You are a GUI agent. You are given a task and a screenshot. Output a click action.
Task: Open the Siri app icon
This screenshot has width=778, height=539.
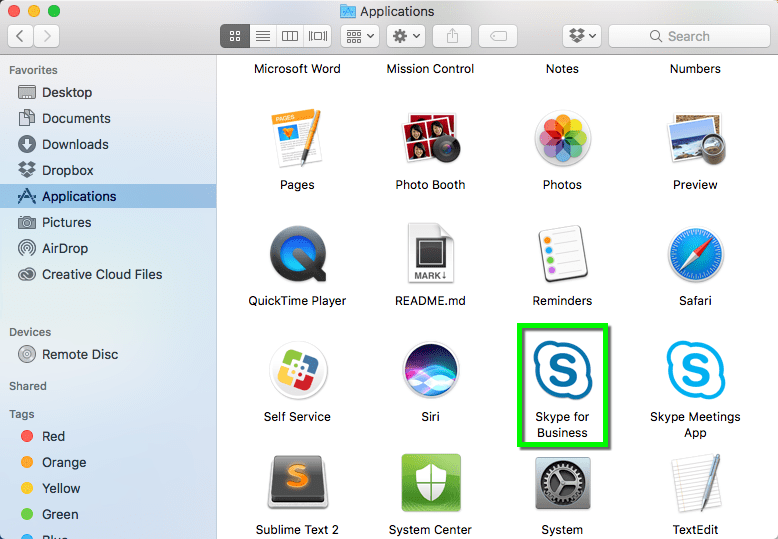[431, 370]
